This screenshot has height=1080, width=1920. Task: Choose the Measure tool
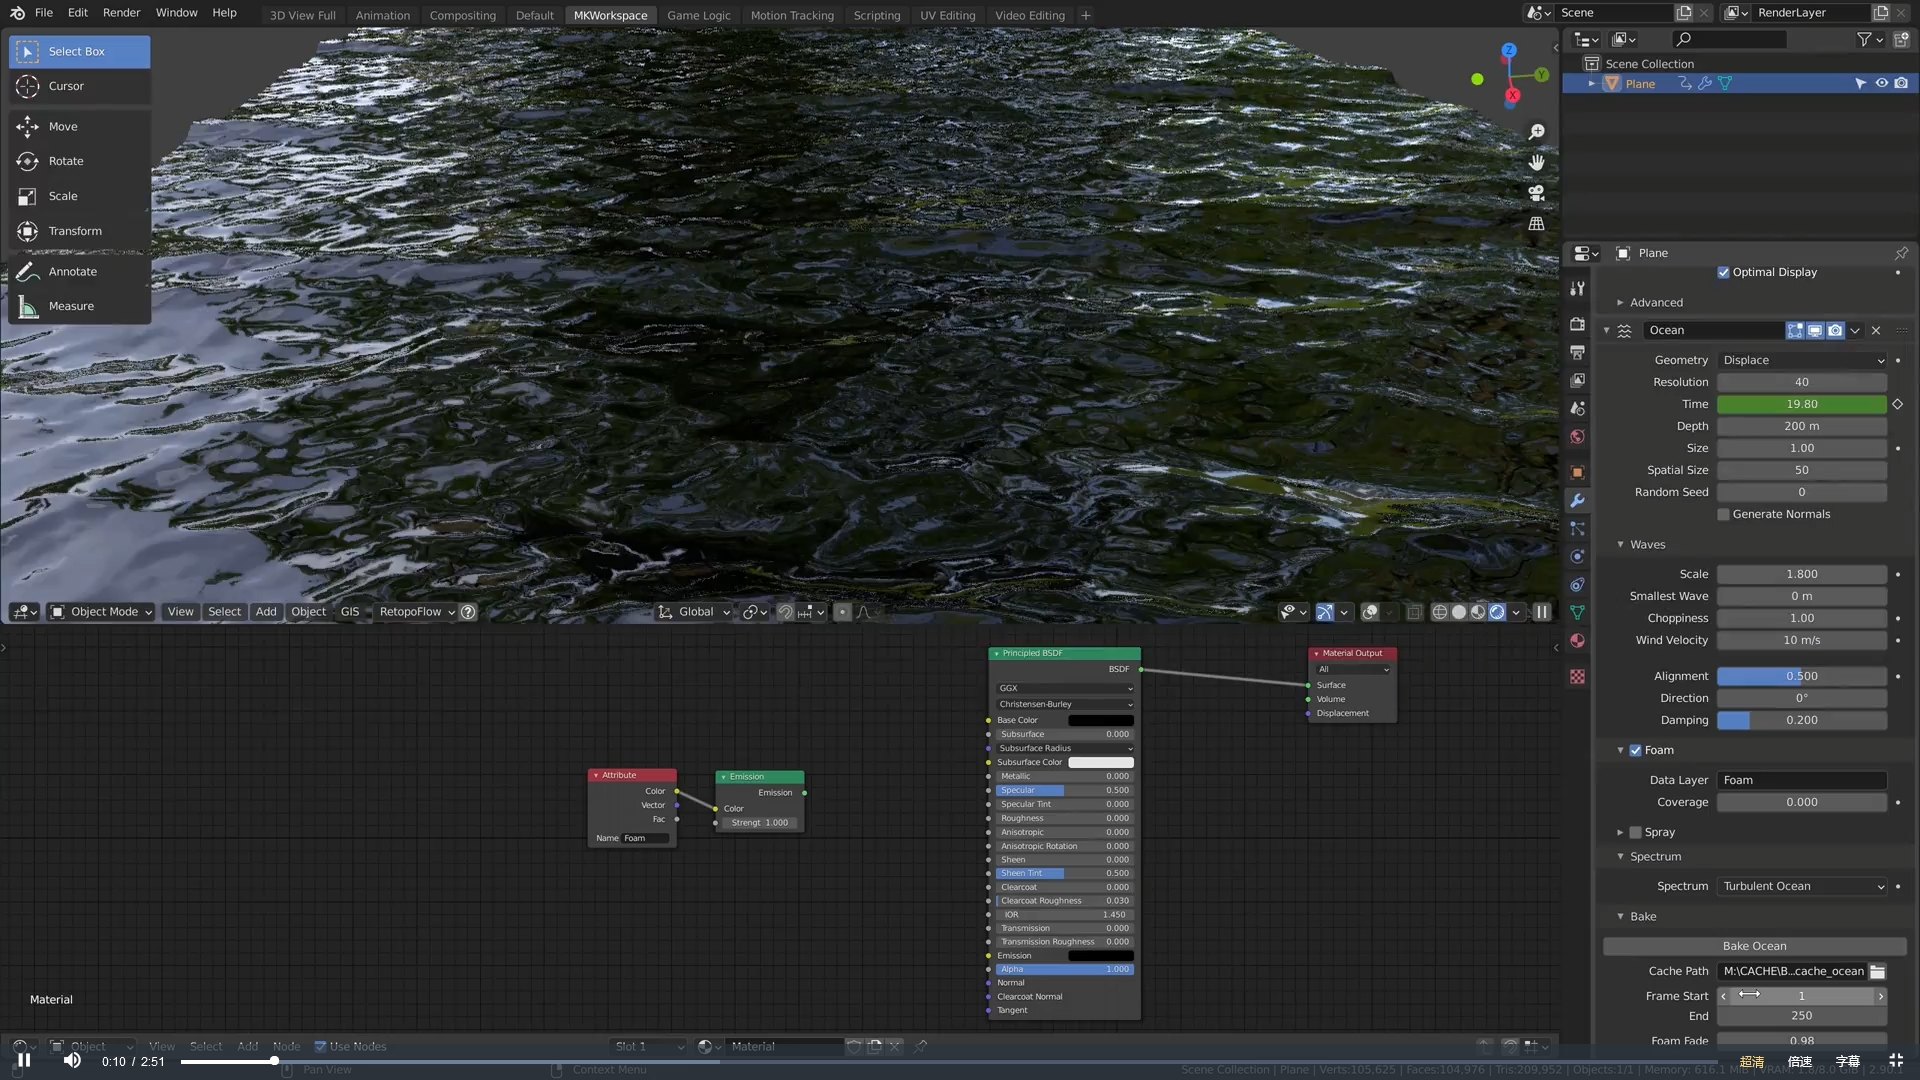pyautogui.click(x=80, y=306)
